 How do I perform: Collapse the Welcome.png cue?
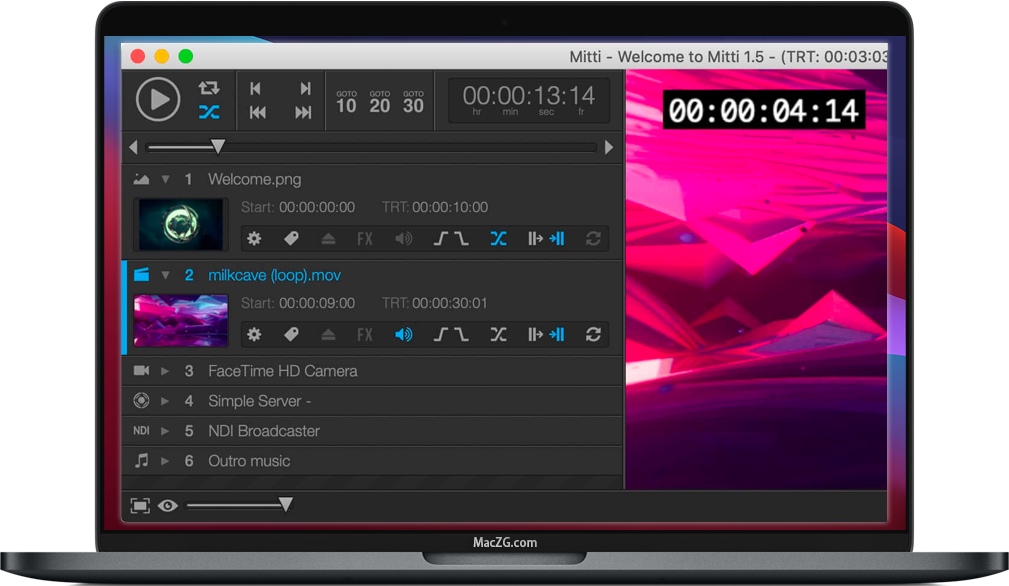pos(166,180)
